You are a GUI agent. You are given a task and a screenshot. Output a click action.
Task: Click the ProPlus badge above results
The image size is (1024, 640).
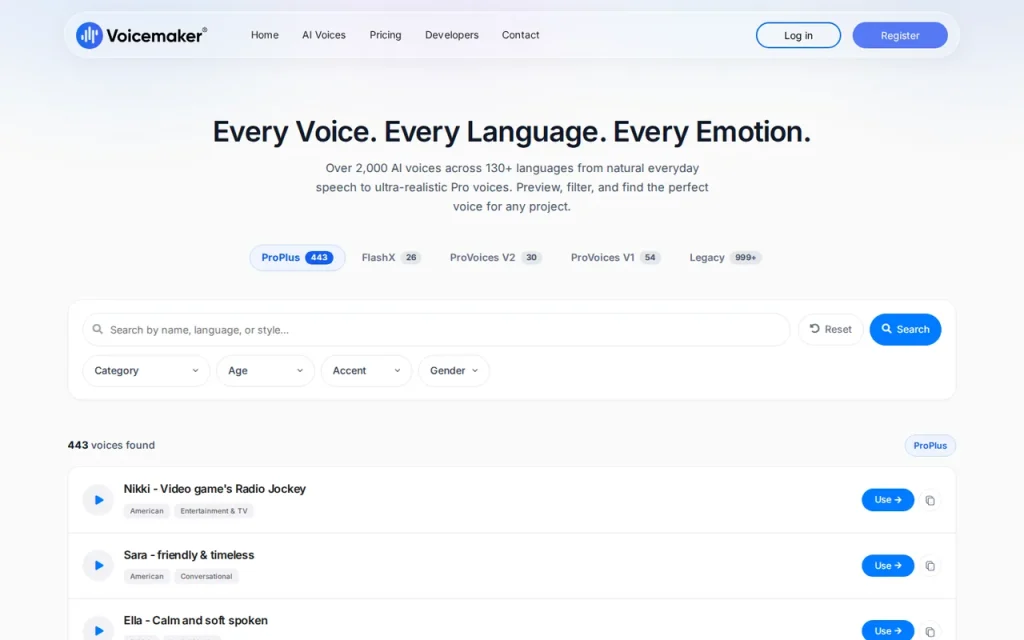point(930,446)
